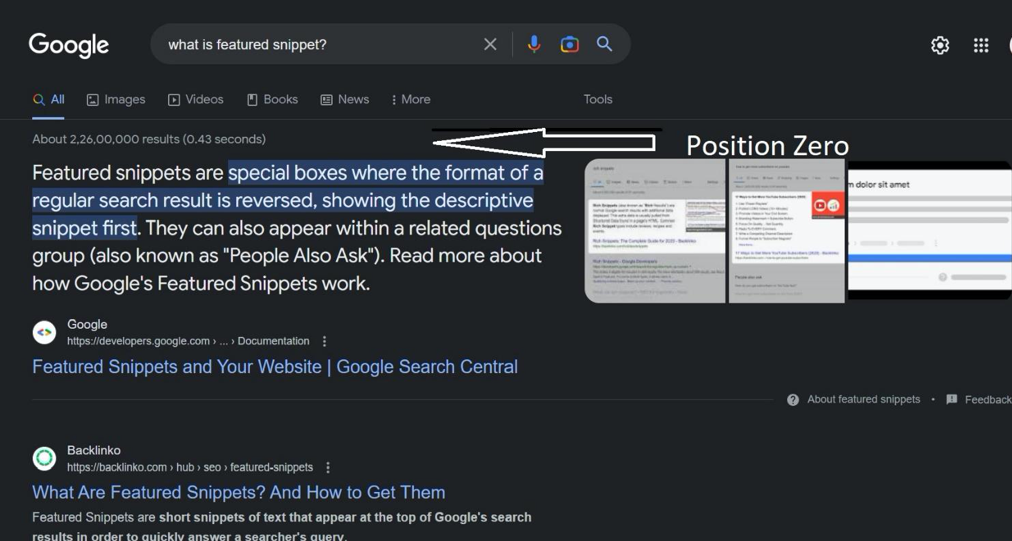This screenshot has height=541, width=1012.
Task: Start voice search with microphone icon
Action: tap(534, 44)
